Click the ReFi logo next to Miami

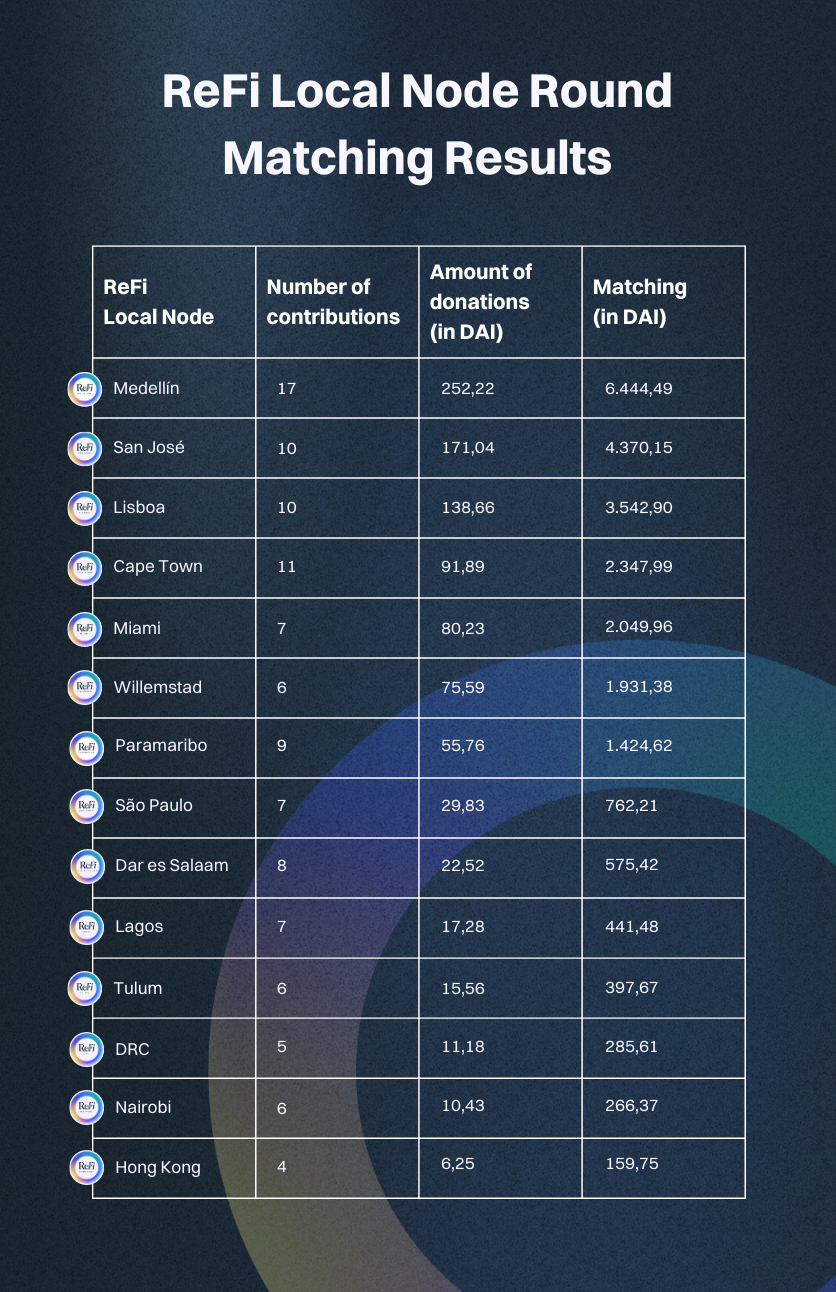85,628
